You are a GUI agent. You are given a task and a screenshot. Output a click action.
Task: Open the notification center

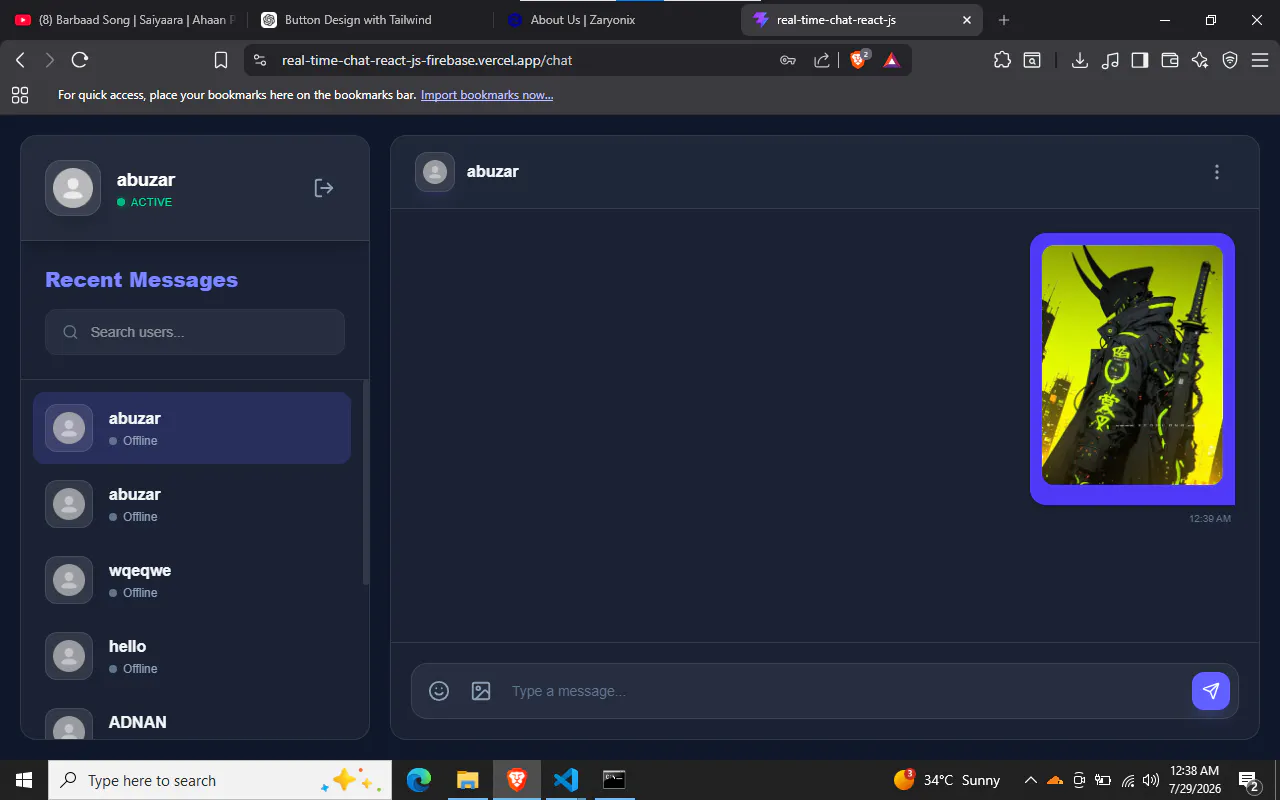tap(1248, 780)
